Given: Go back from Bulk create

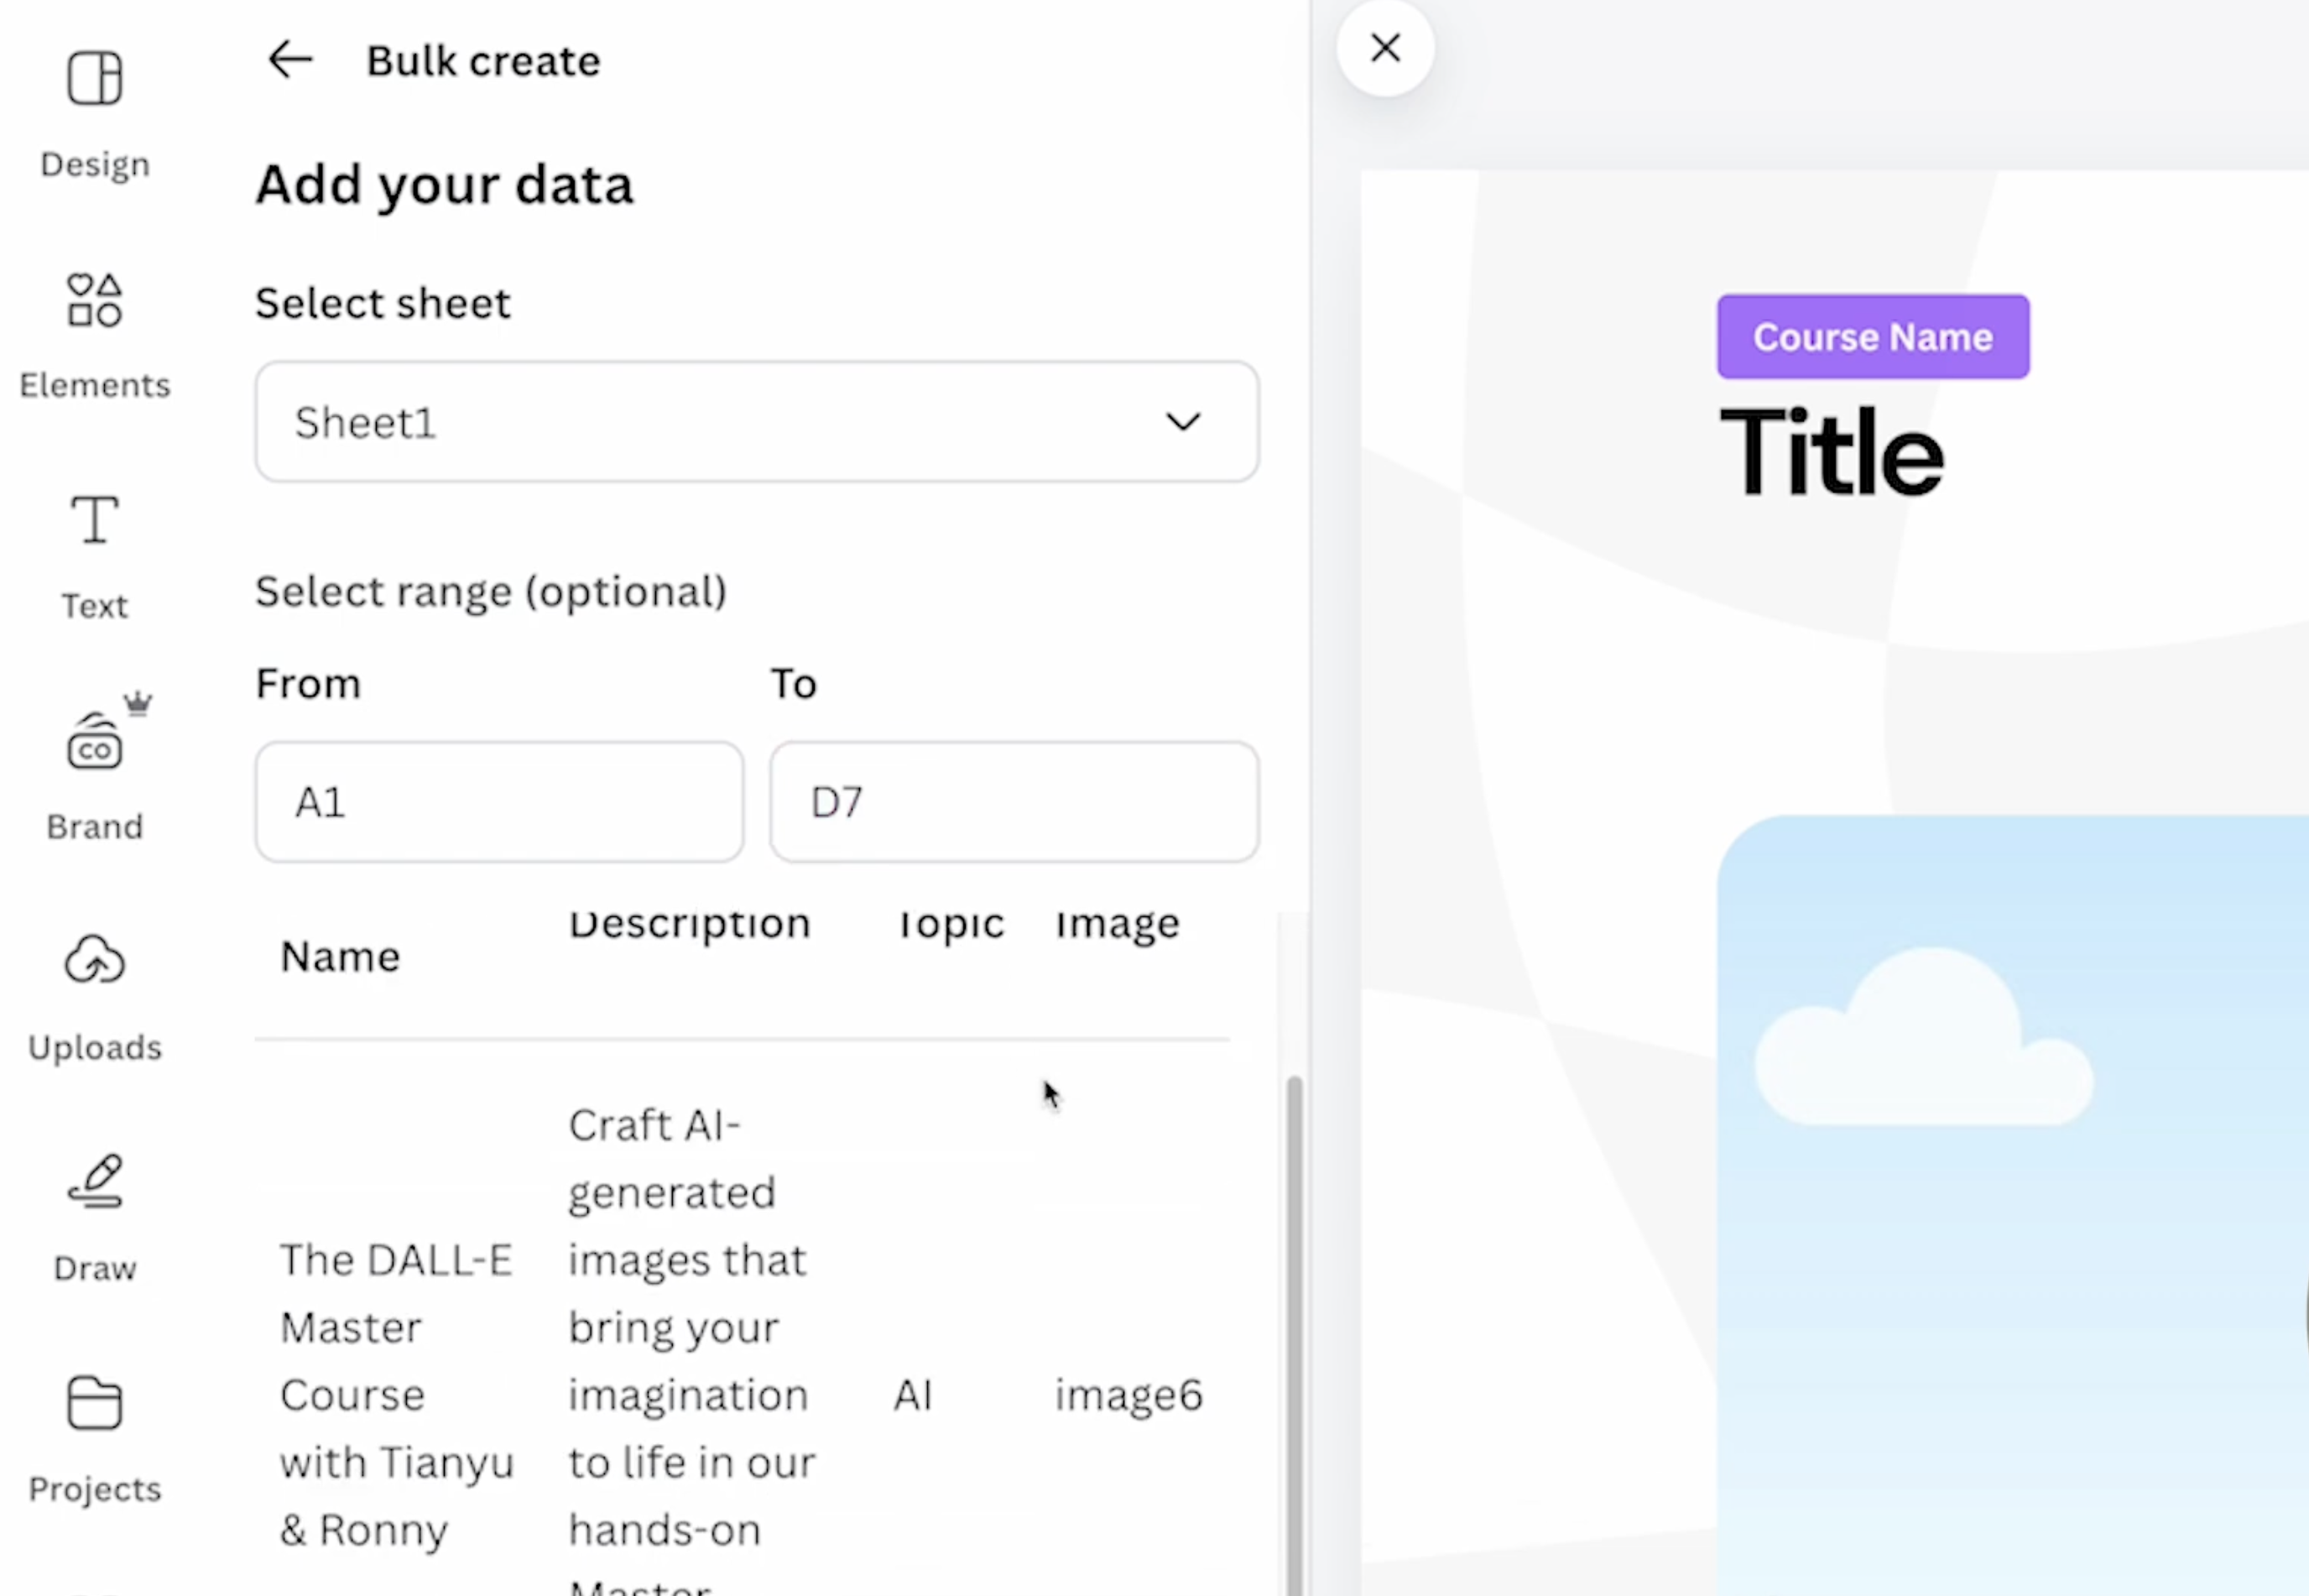Looking at the screenshot, I should coord(290,60).
